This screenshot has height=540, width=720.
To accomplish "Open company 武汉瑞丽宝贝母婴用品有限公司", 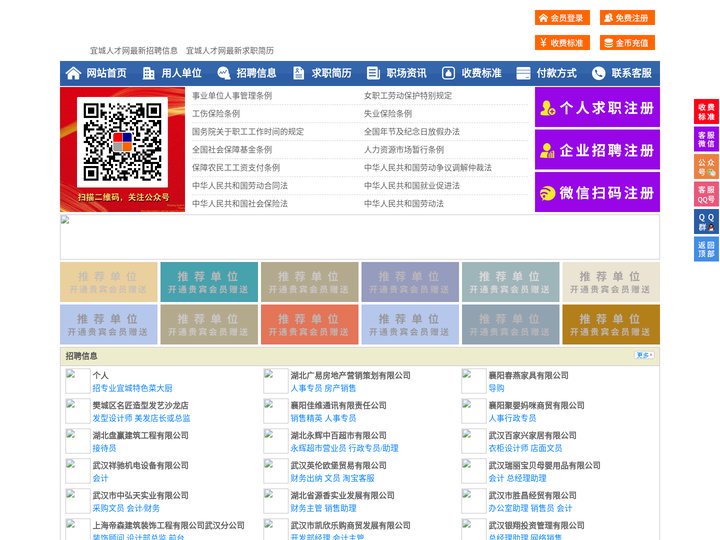I will pyautogui.click(x=544, y=465).
